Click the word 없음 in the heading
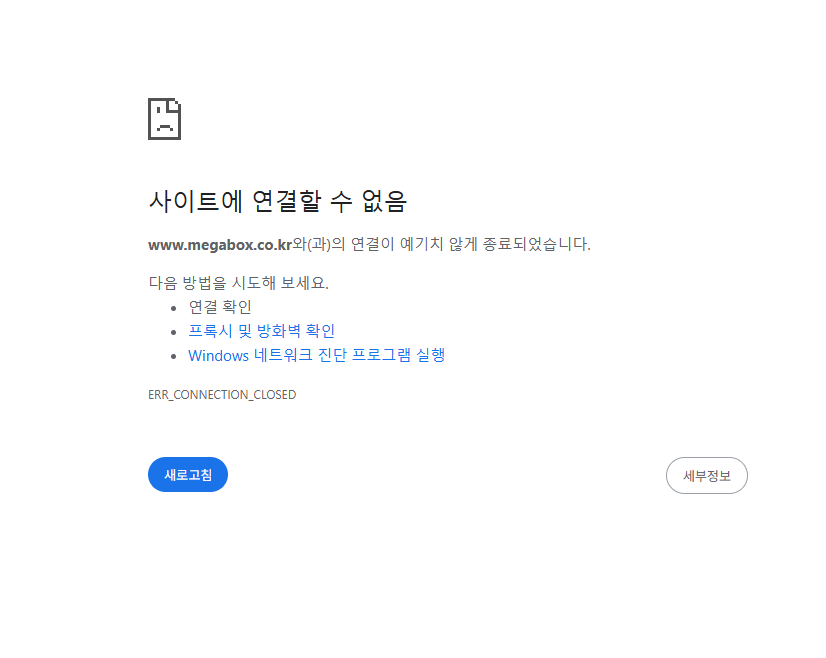826x658 pixels. coord(384,201)
